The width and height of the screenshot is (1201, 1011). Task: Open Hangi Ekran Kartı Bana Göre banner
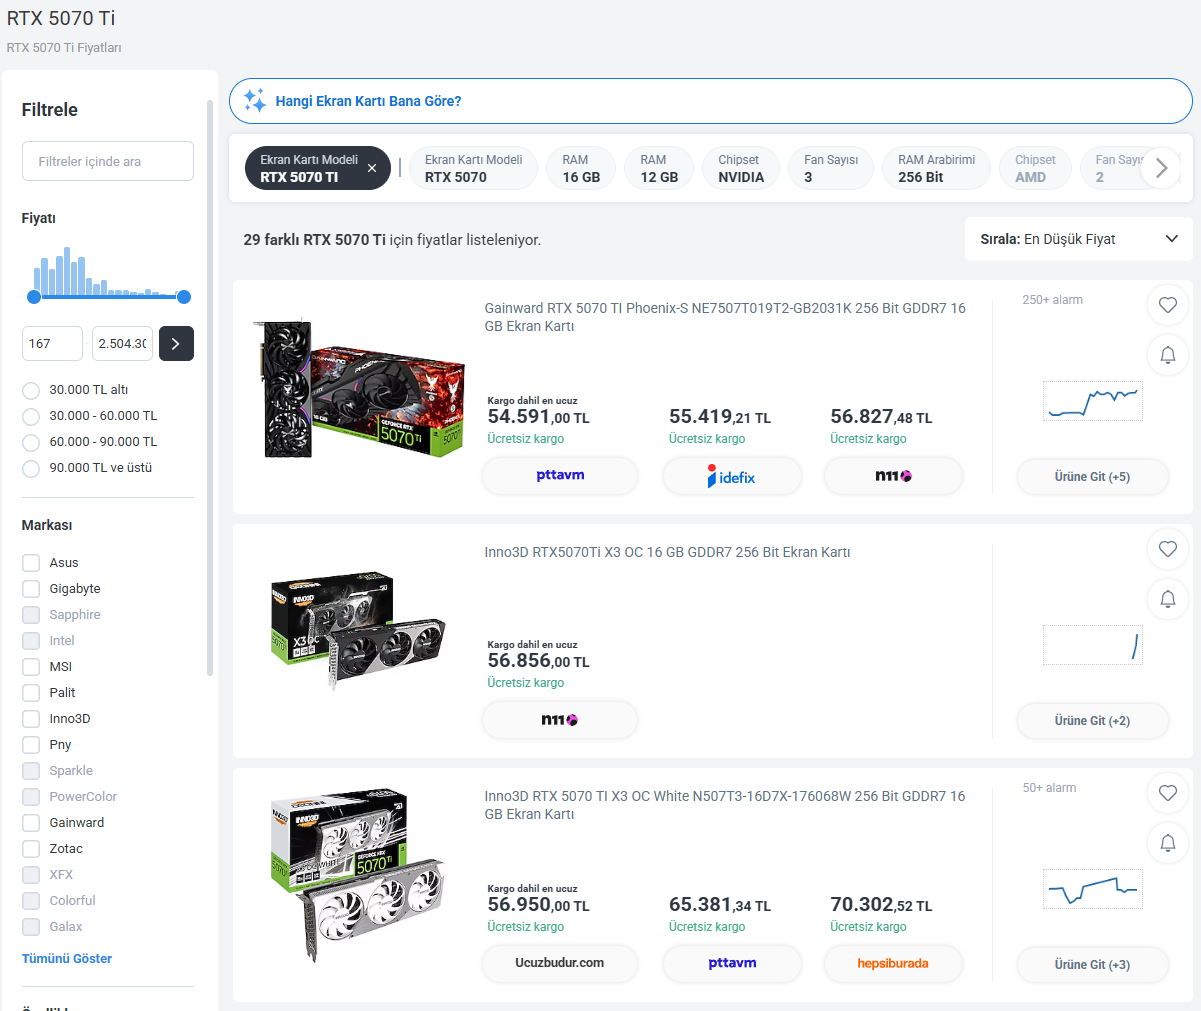(711, 101)
